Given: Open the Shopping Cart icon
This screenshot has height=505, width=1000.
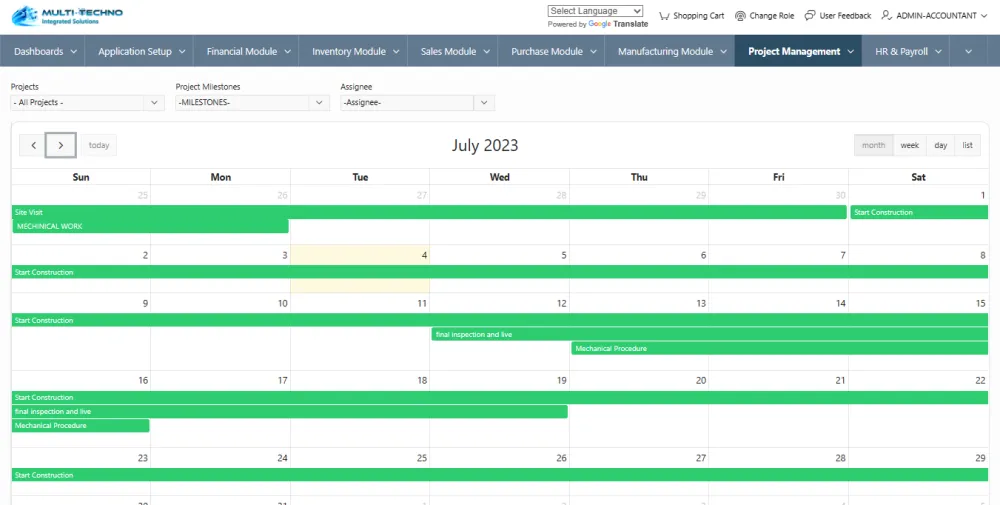Looking at the screenshot, I should coord(665,16).
